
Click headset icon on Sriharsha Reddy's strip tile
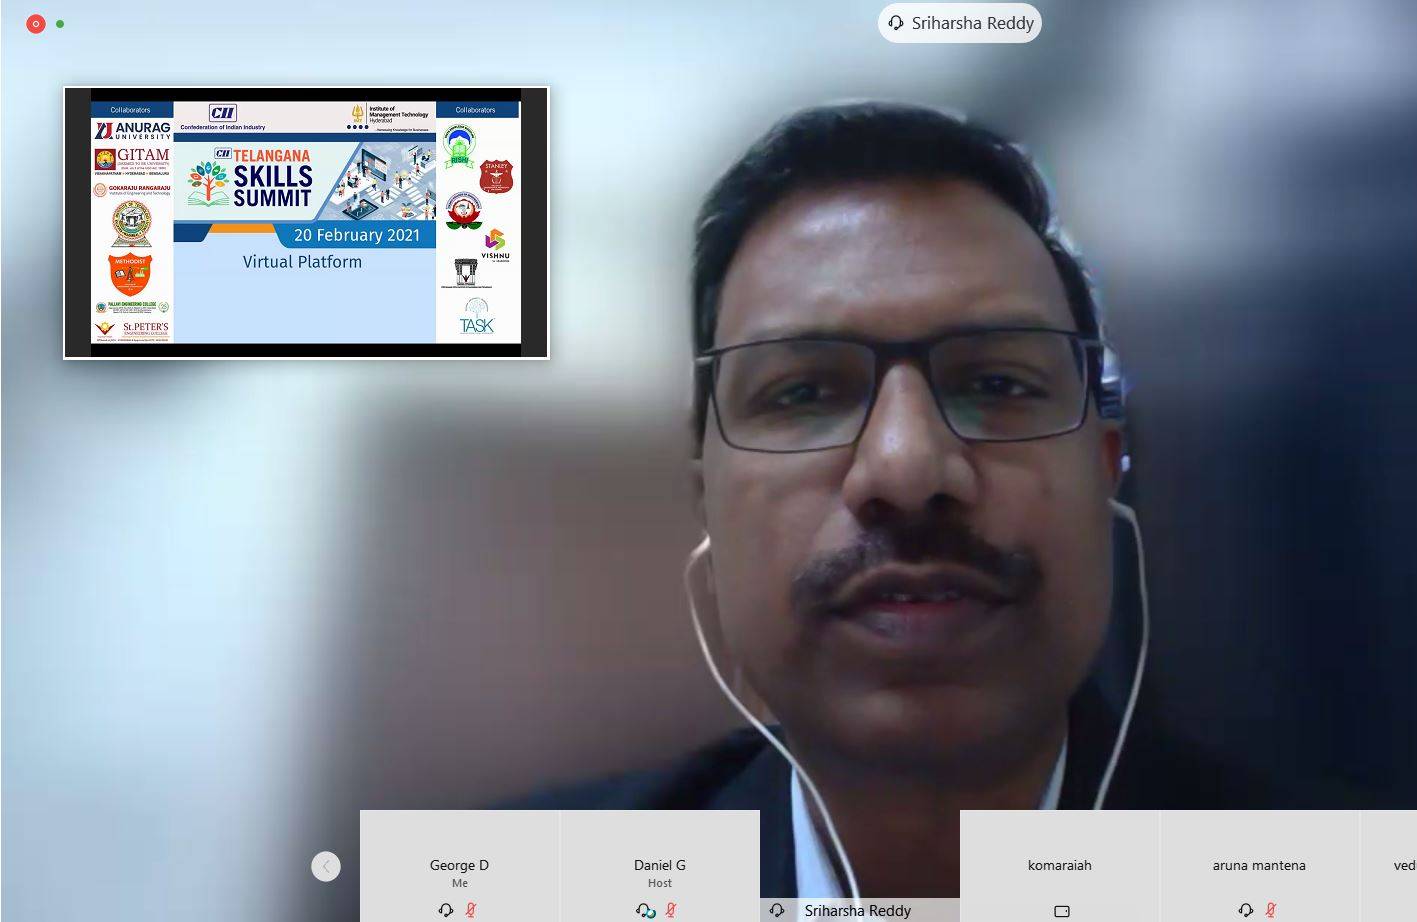pyautogui.click(x=777, y=910)
